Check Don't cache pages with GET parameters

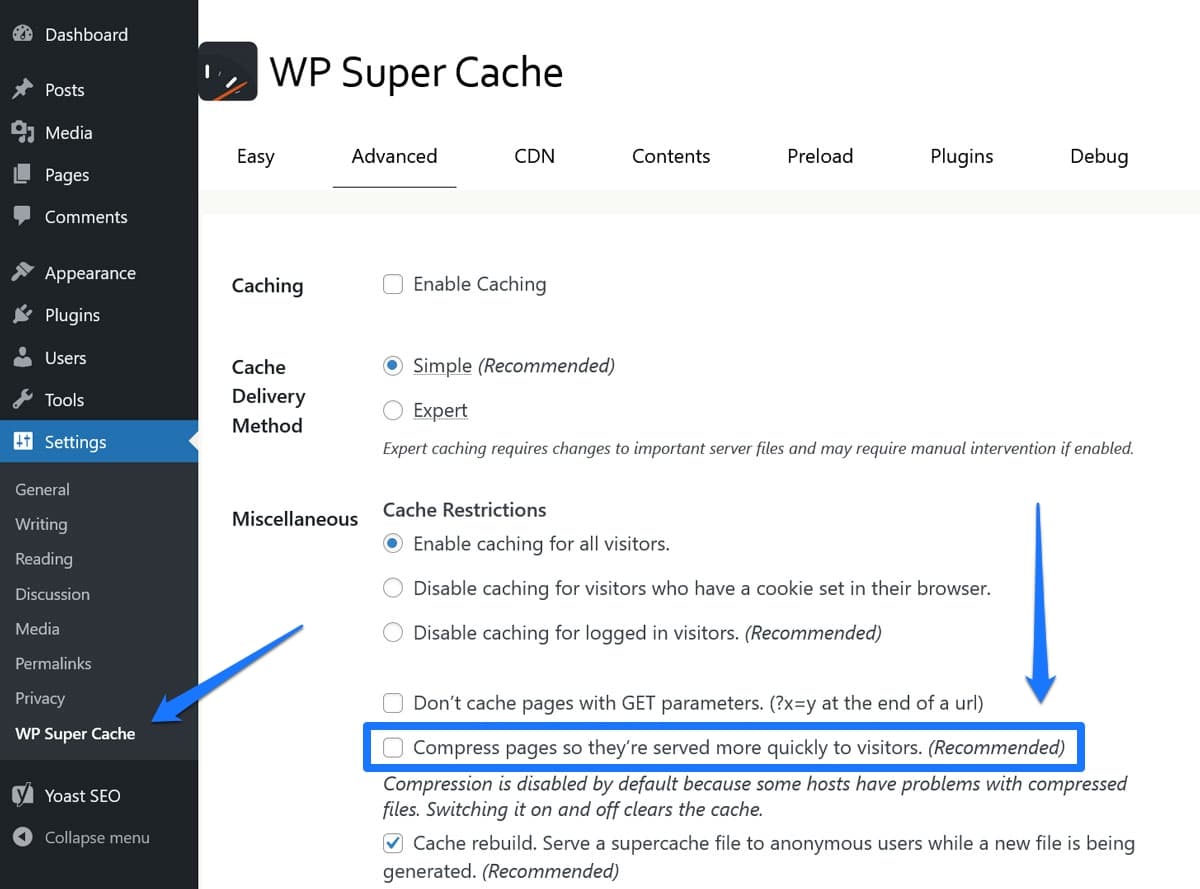click(x=393, y=703)
